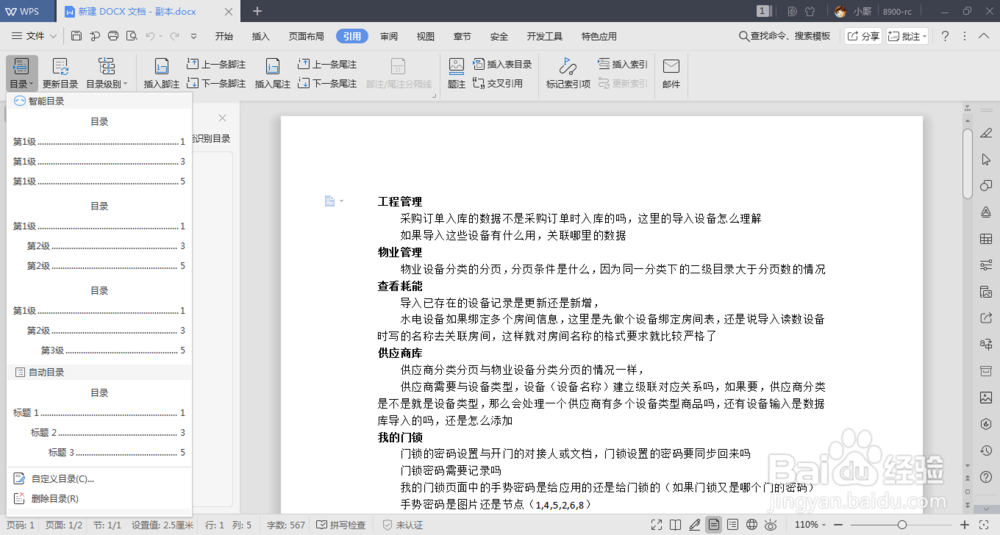Viewport: 1000px width, 535px height.
Task: Click 未认证 status in status bar
Action: [402, 525]
